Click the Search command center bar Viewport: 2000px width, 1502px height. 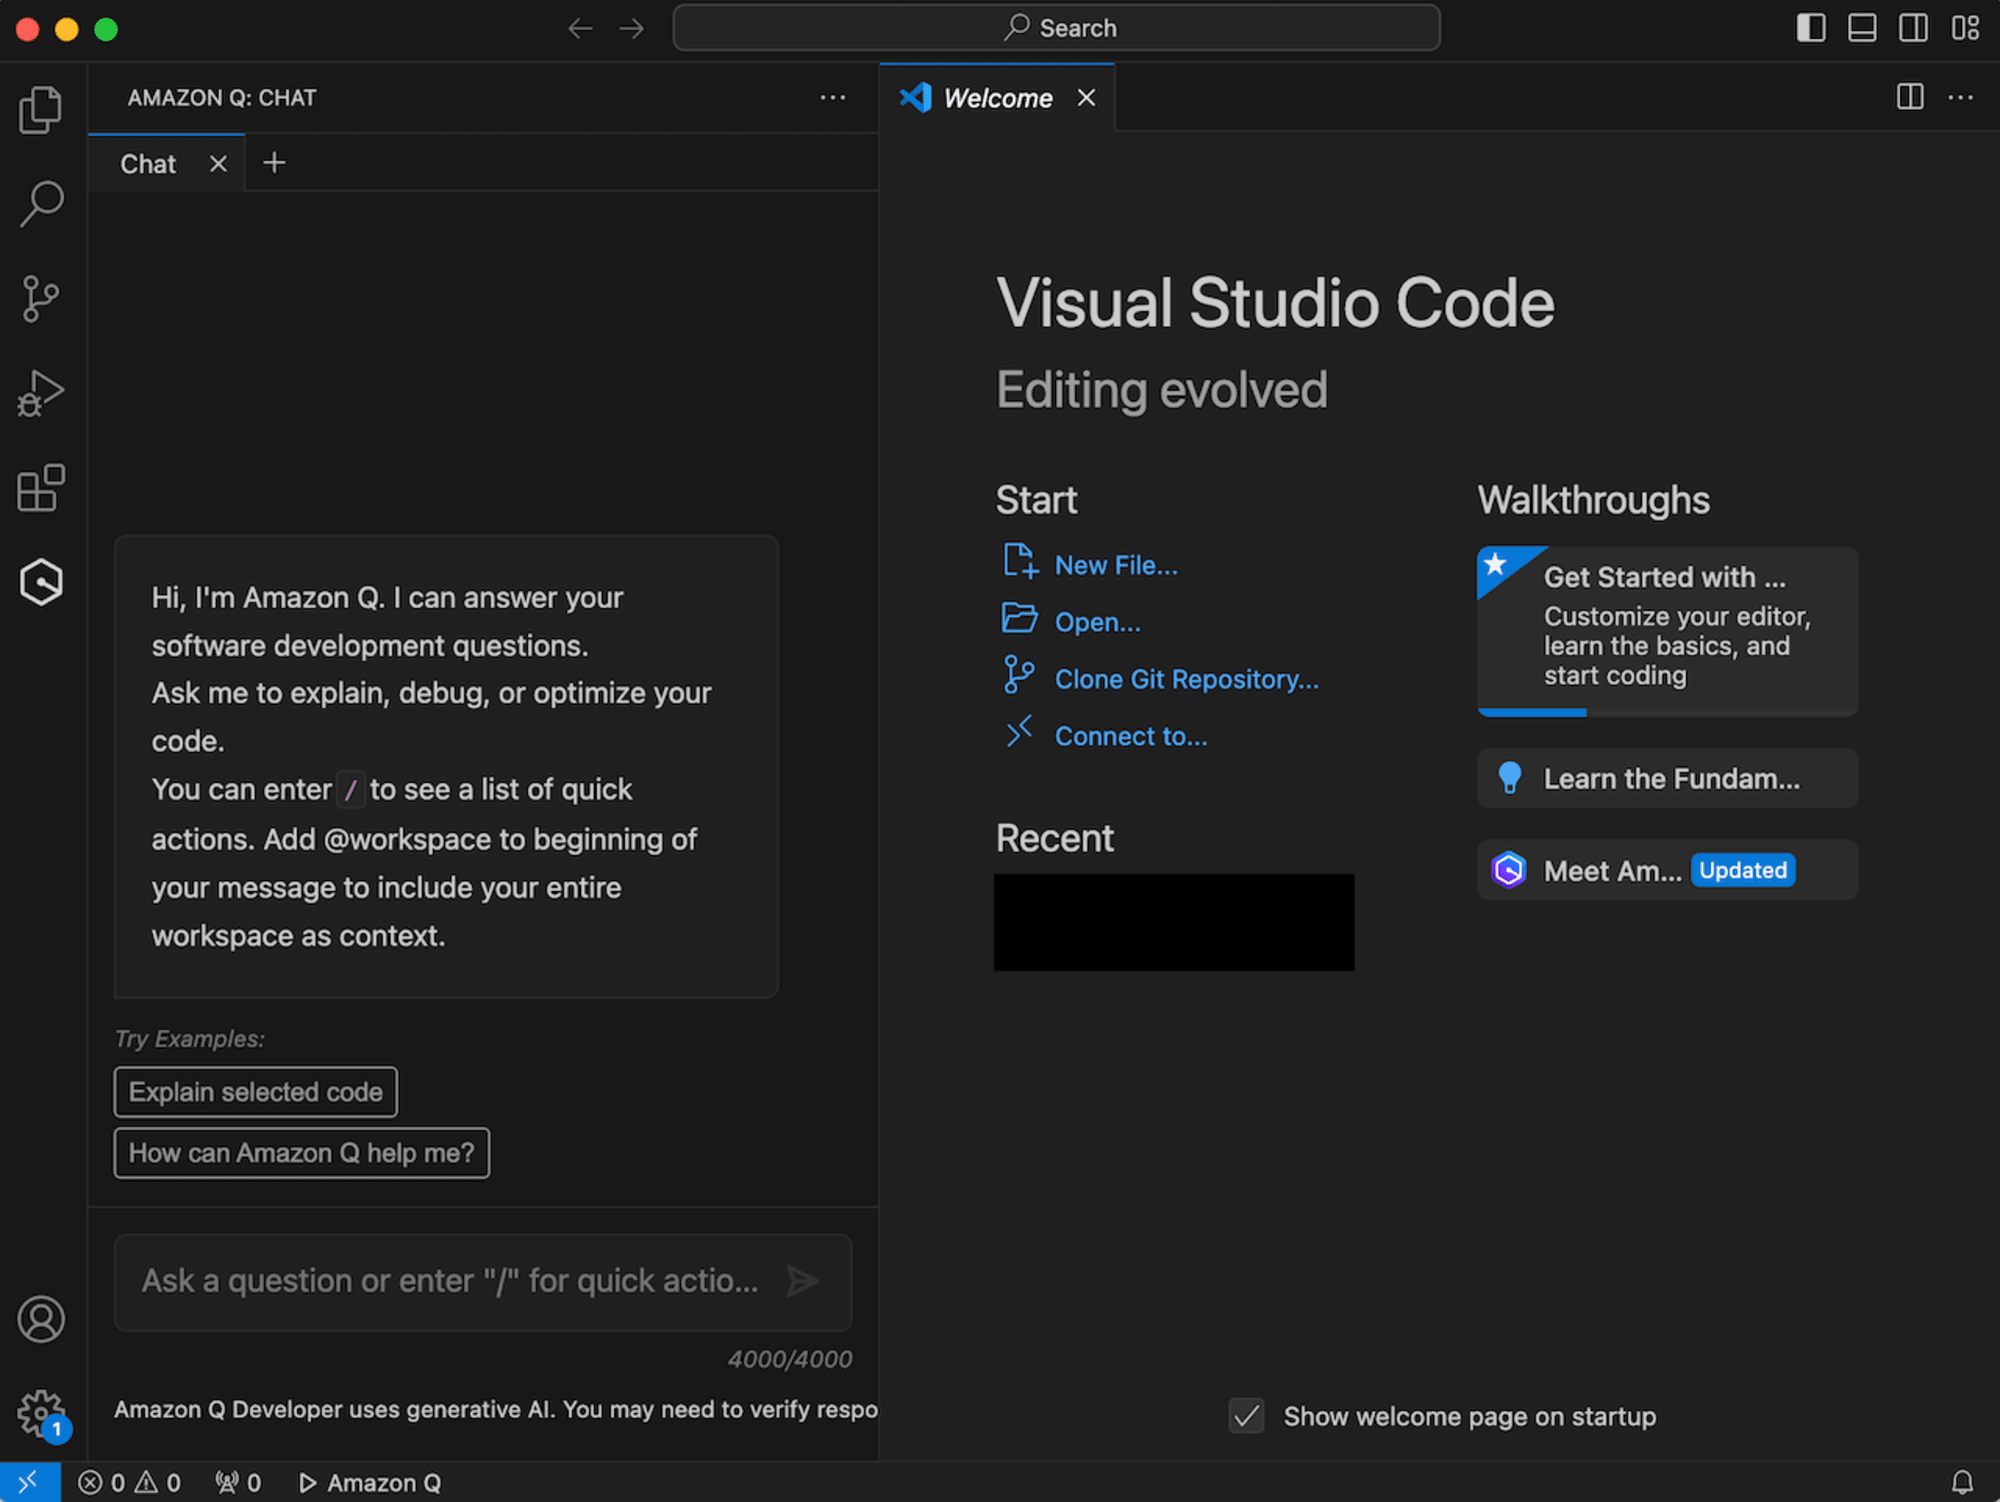(1056, 28)
